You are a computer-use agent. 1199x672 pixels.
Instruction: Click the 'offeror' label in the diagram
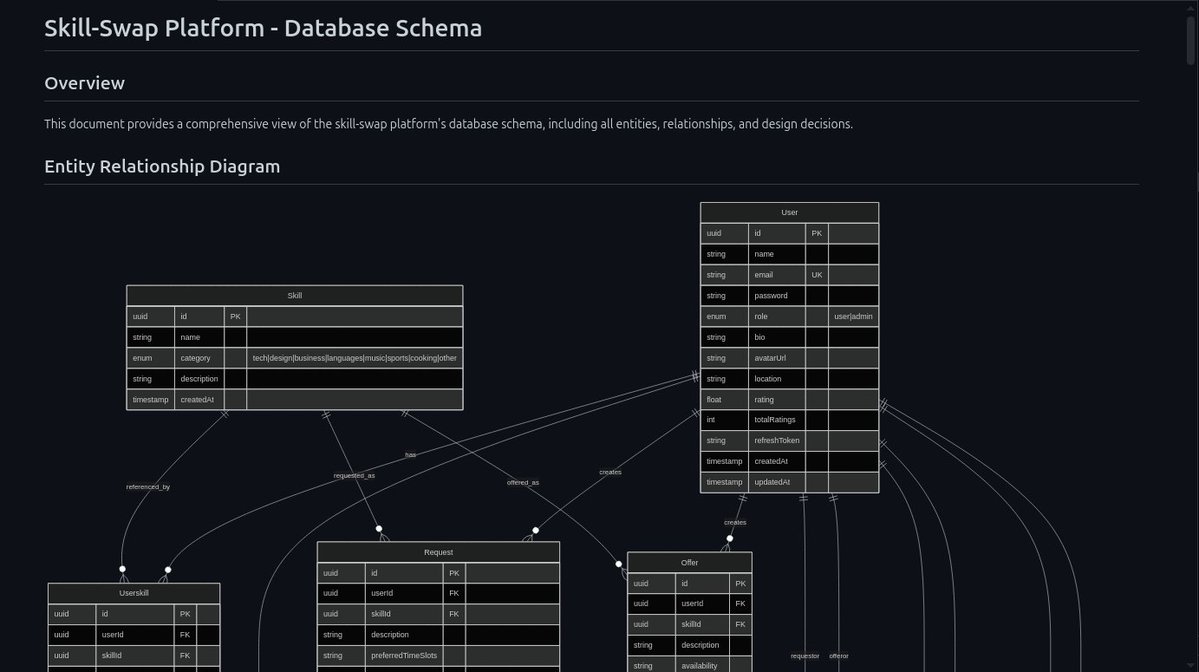coord(837,655)
